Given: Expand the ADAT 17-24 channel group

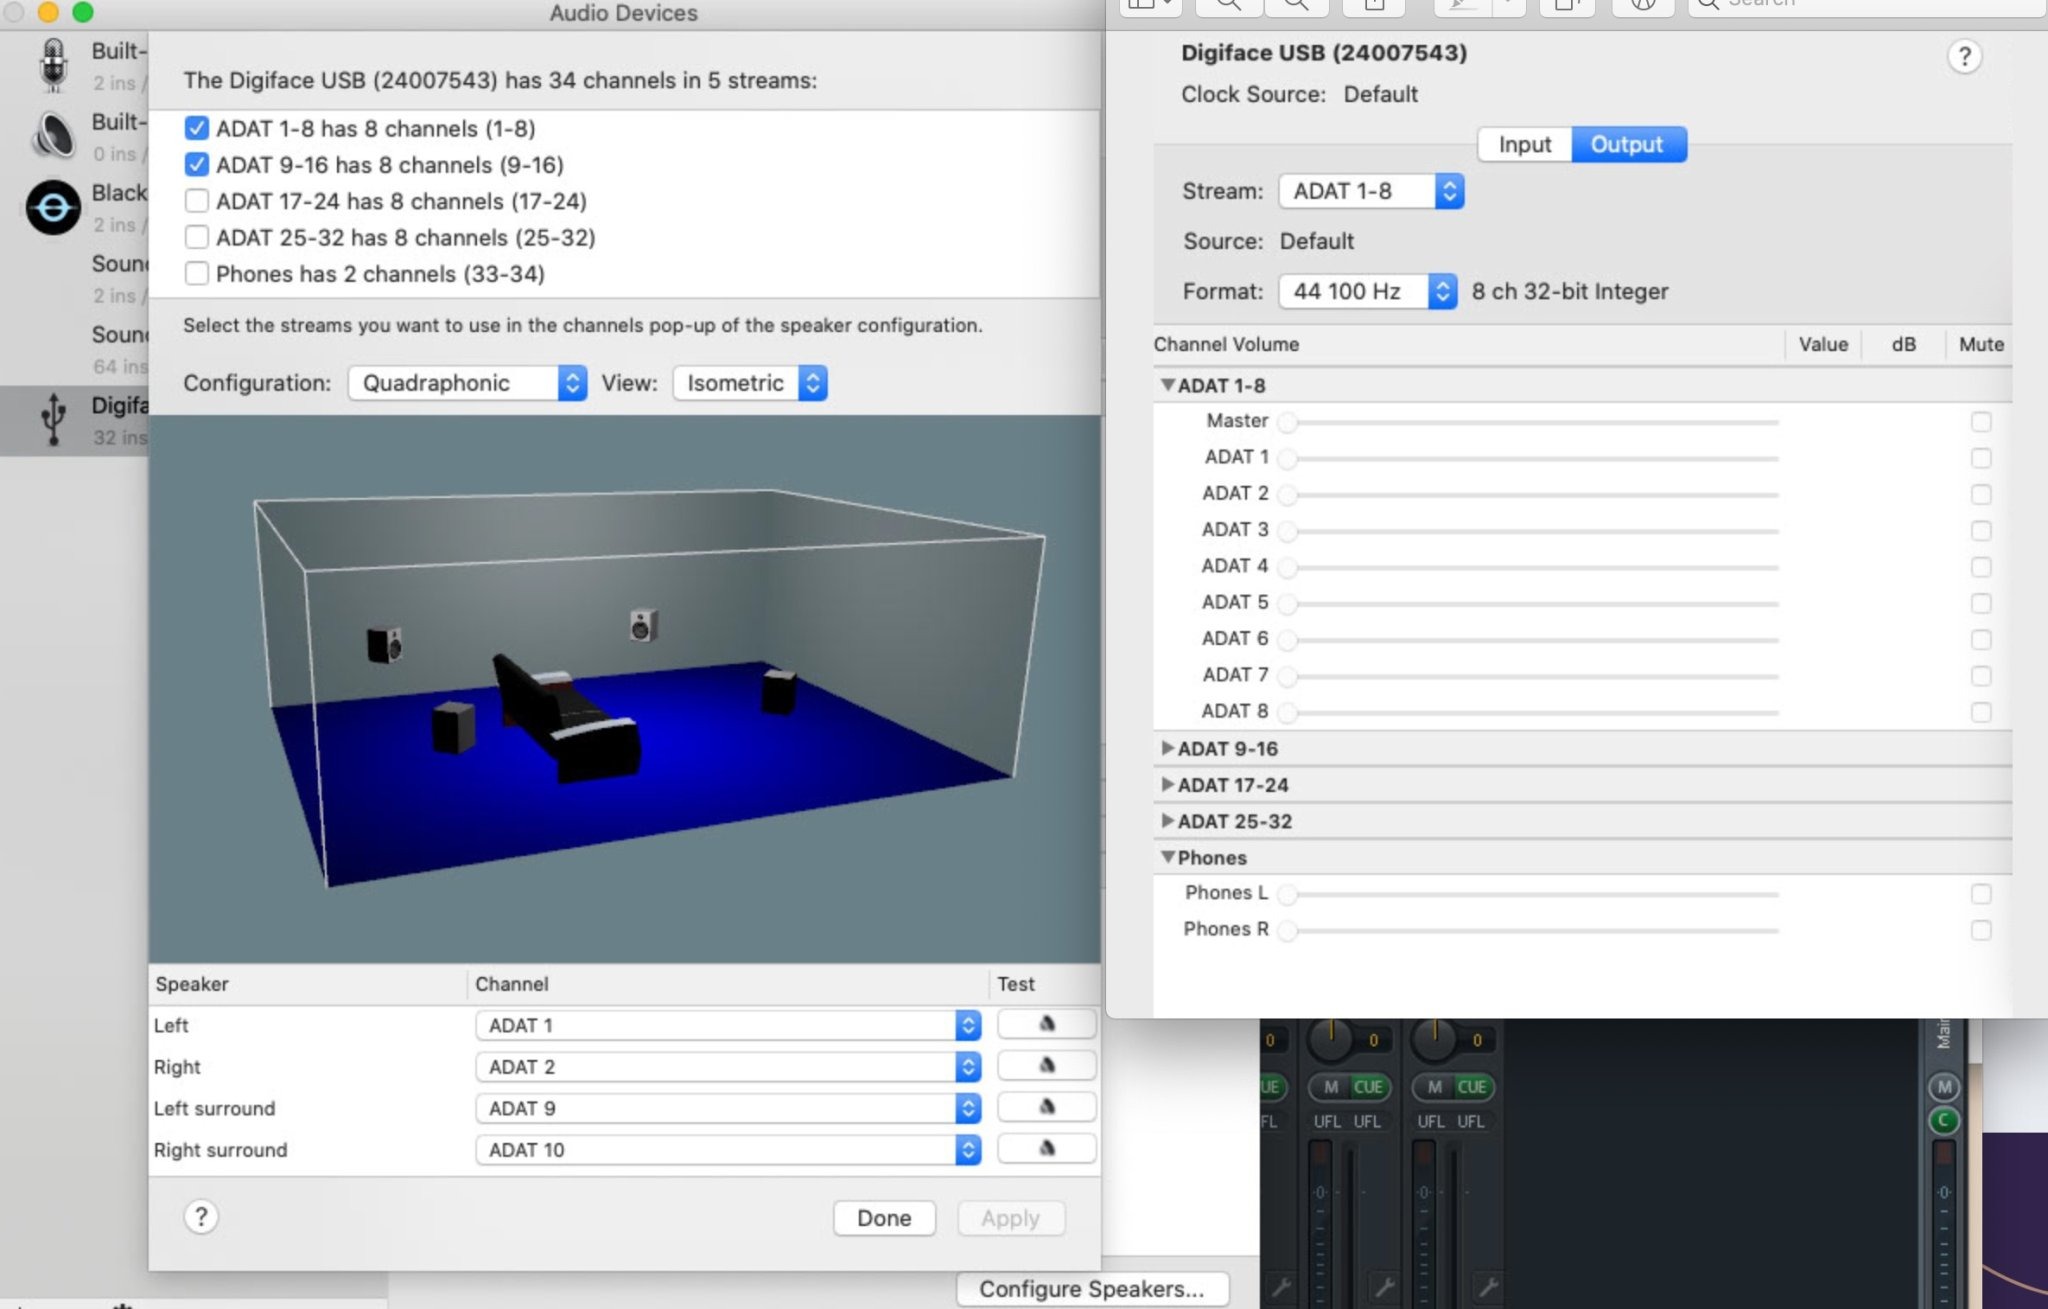Looking at the screenshot, I should 1167,785.
